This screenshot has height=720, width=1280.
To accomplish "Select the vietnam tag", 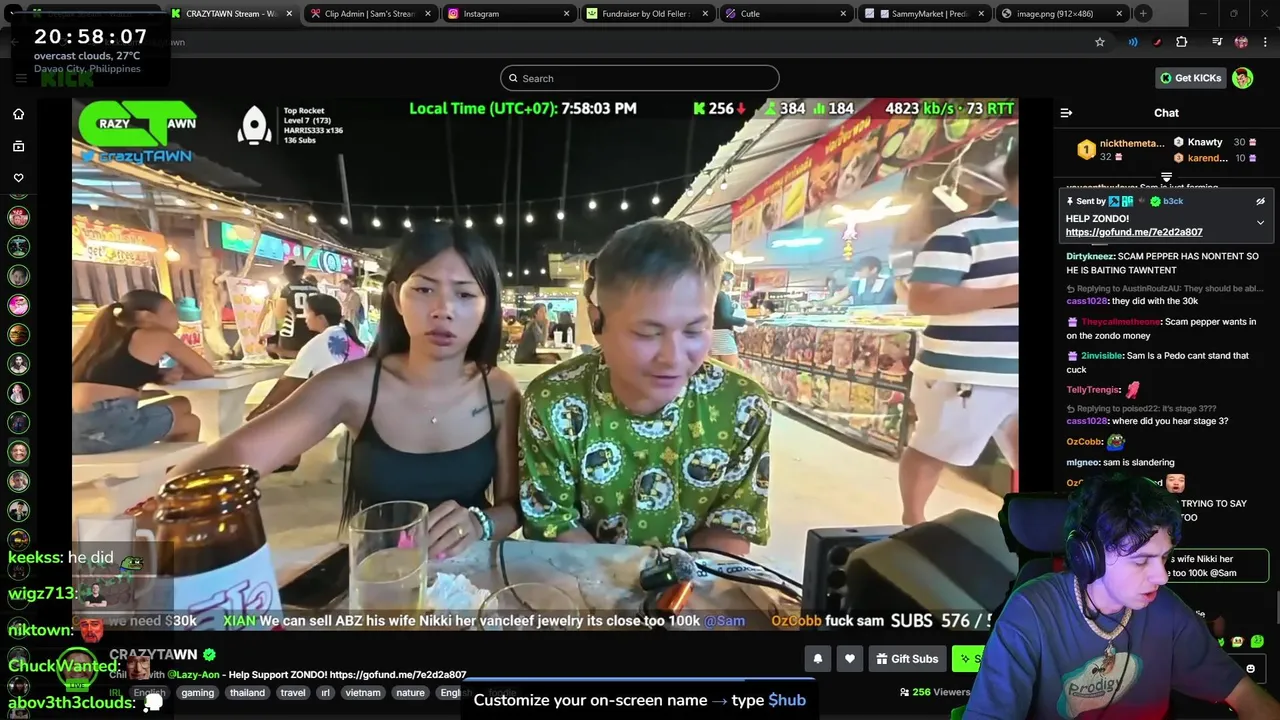I will click(x=363, y=693).
